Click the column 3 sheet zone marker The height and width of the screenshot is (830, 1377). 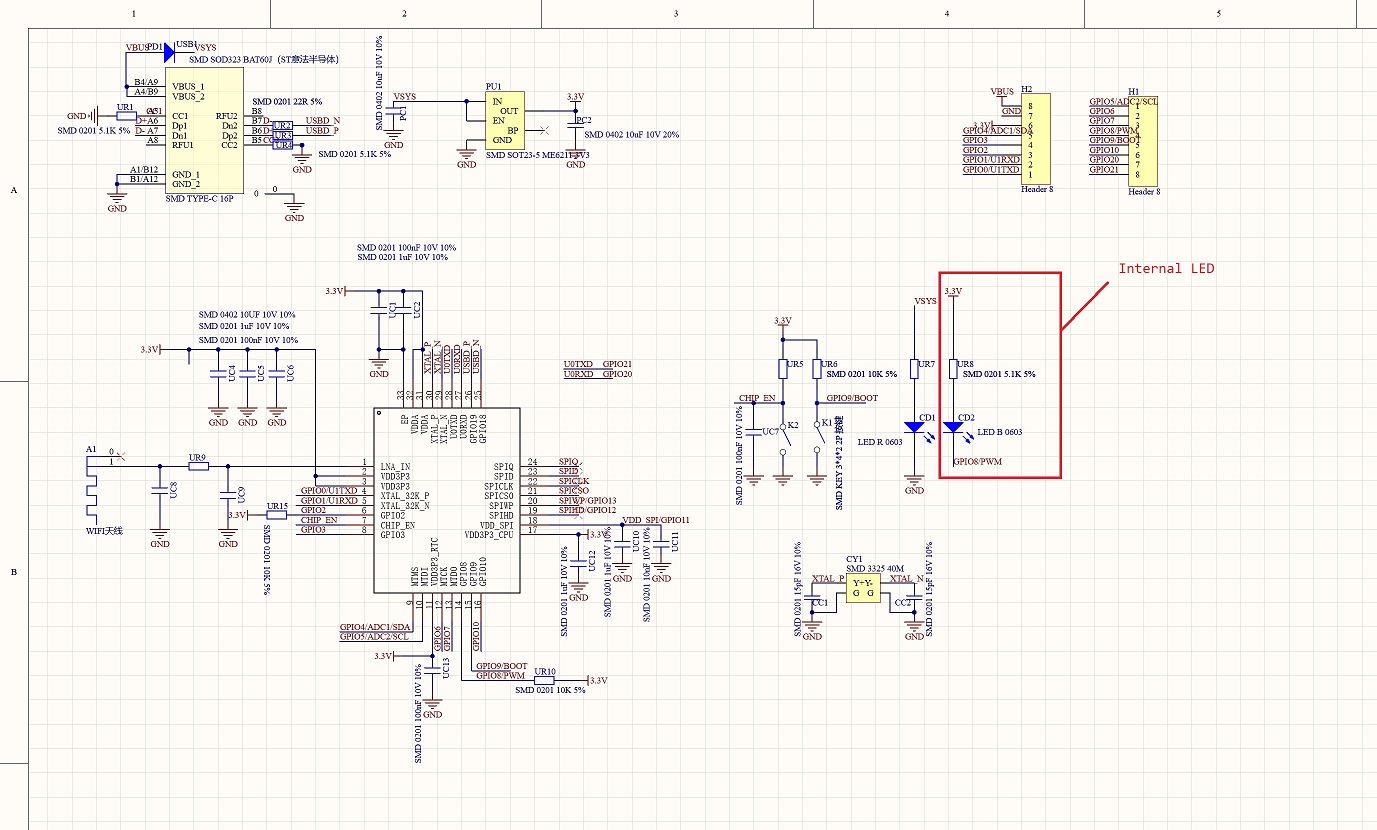pyautogui.click(x=676, y=14)
